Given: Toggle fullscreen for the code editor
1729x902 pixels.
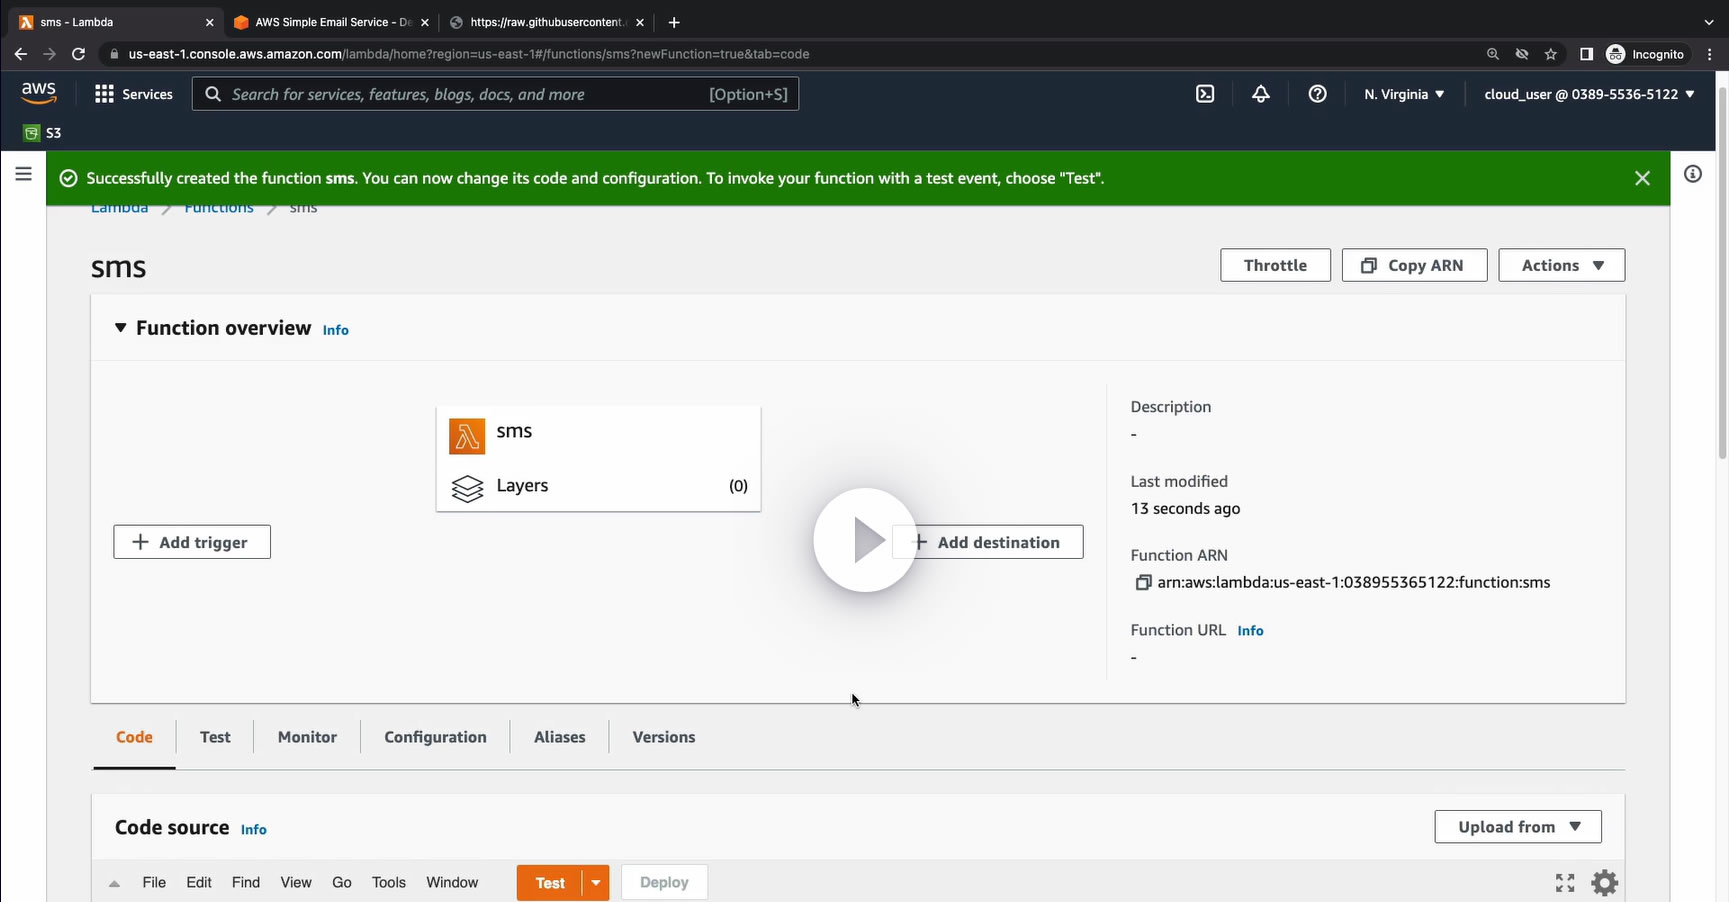Looking at the screenshot, I should pyautogui.click(x=1565, y=883).
